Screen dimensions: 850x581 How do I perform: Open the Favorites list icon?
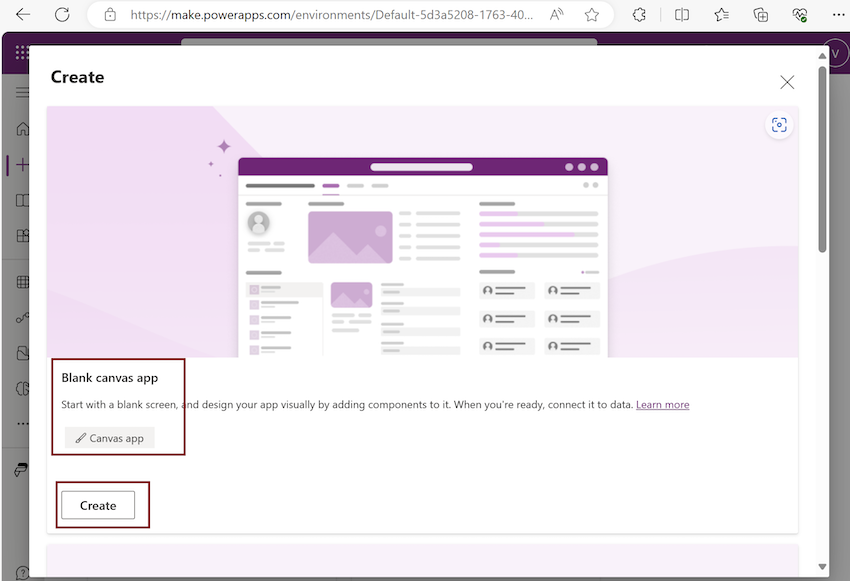(721, 15)
